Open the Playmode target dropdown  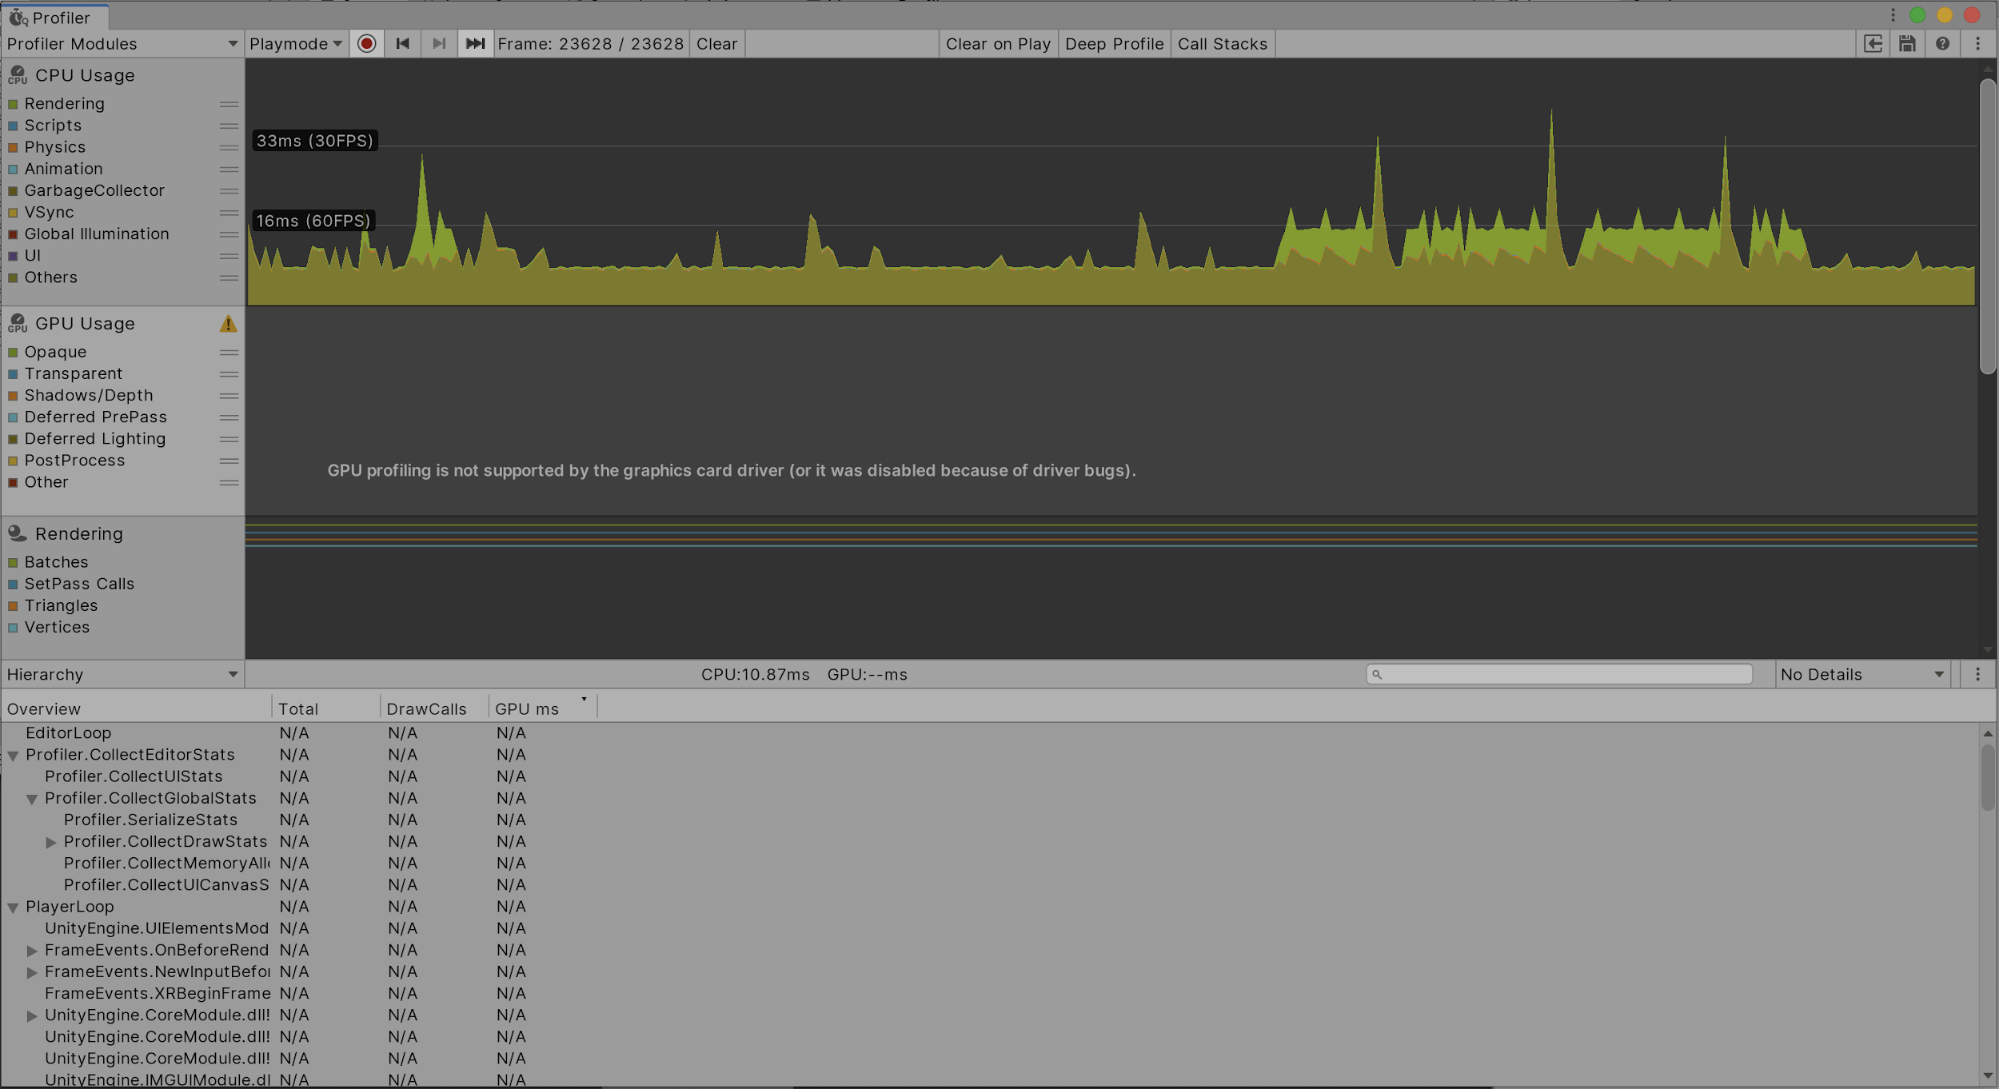point(295,44)
